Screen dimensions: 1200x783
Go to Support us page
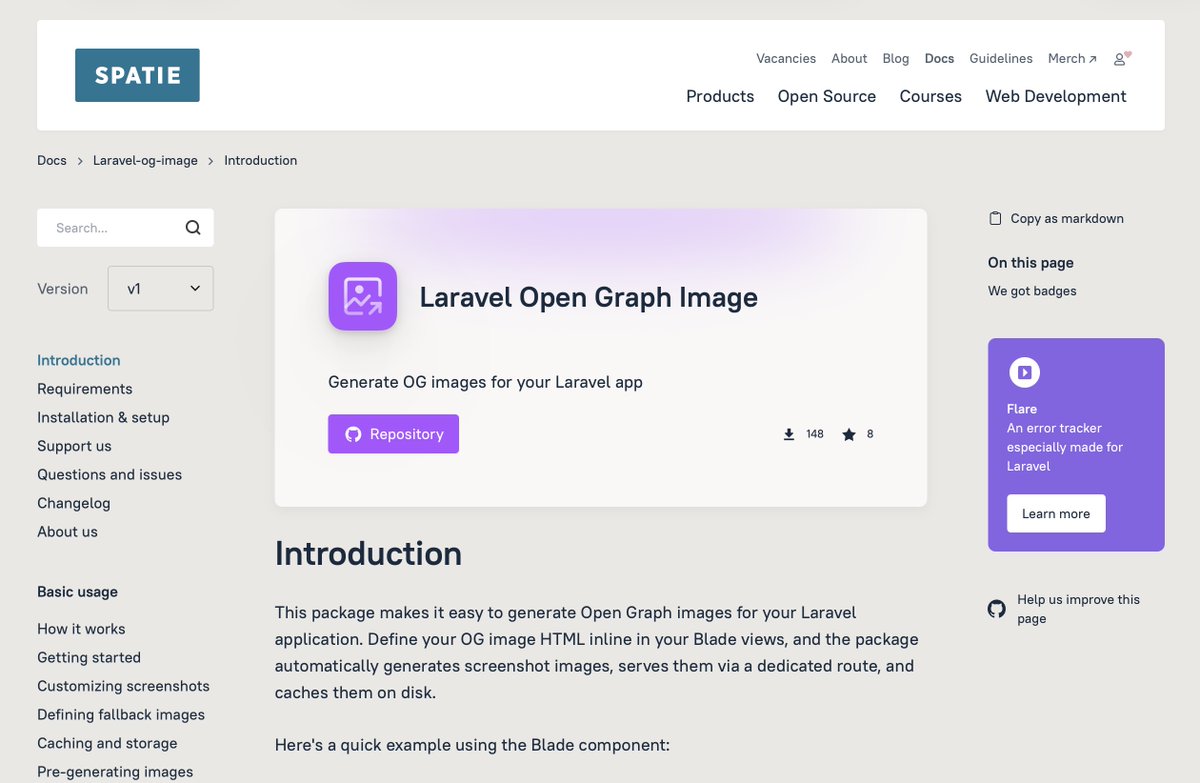(74, 446)
